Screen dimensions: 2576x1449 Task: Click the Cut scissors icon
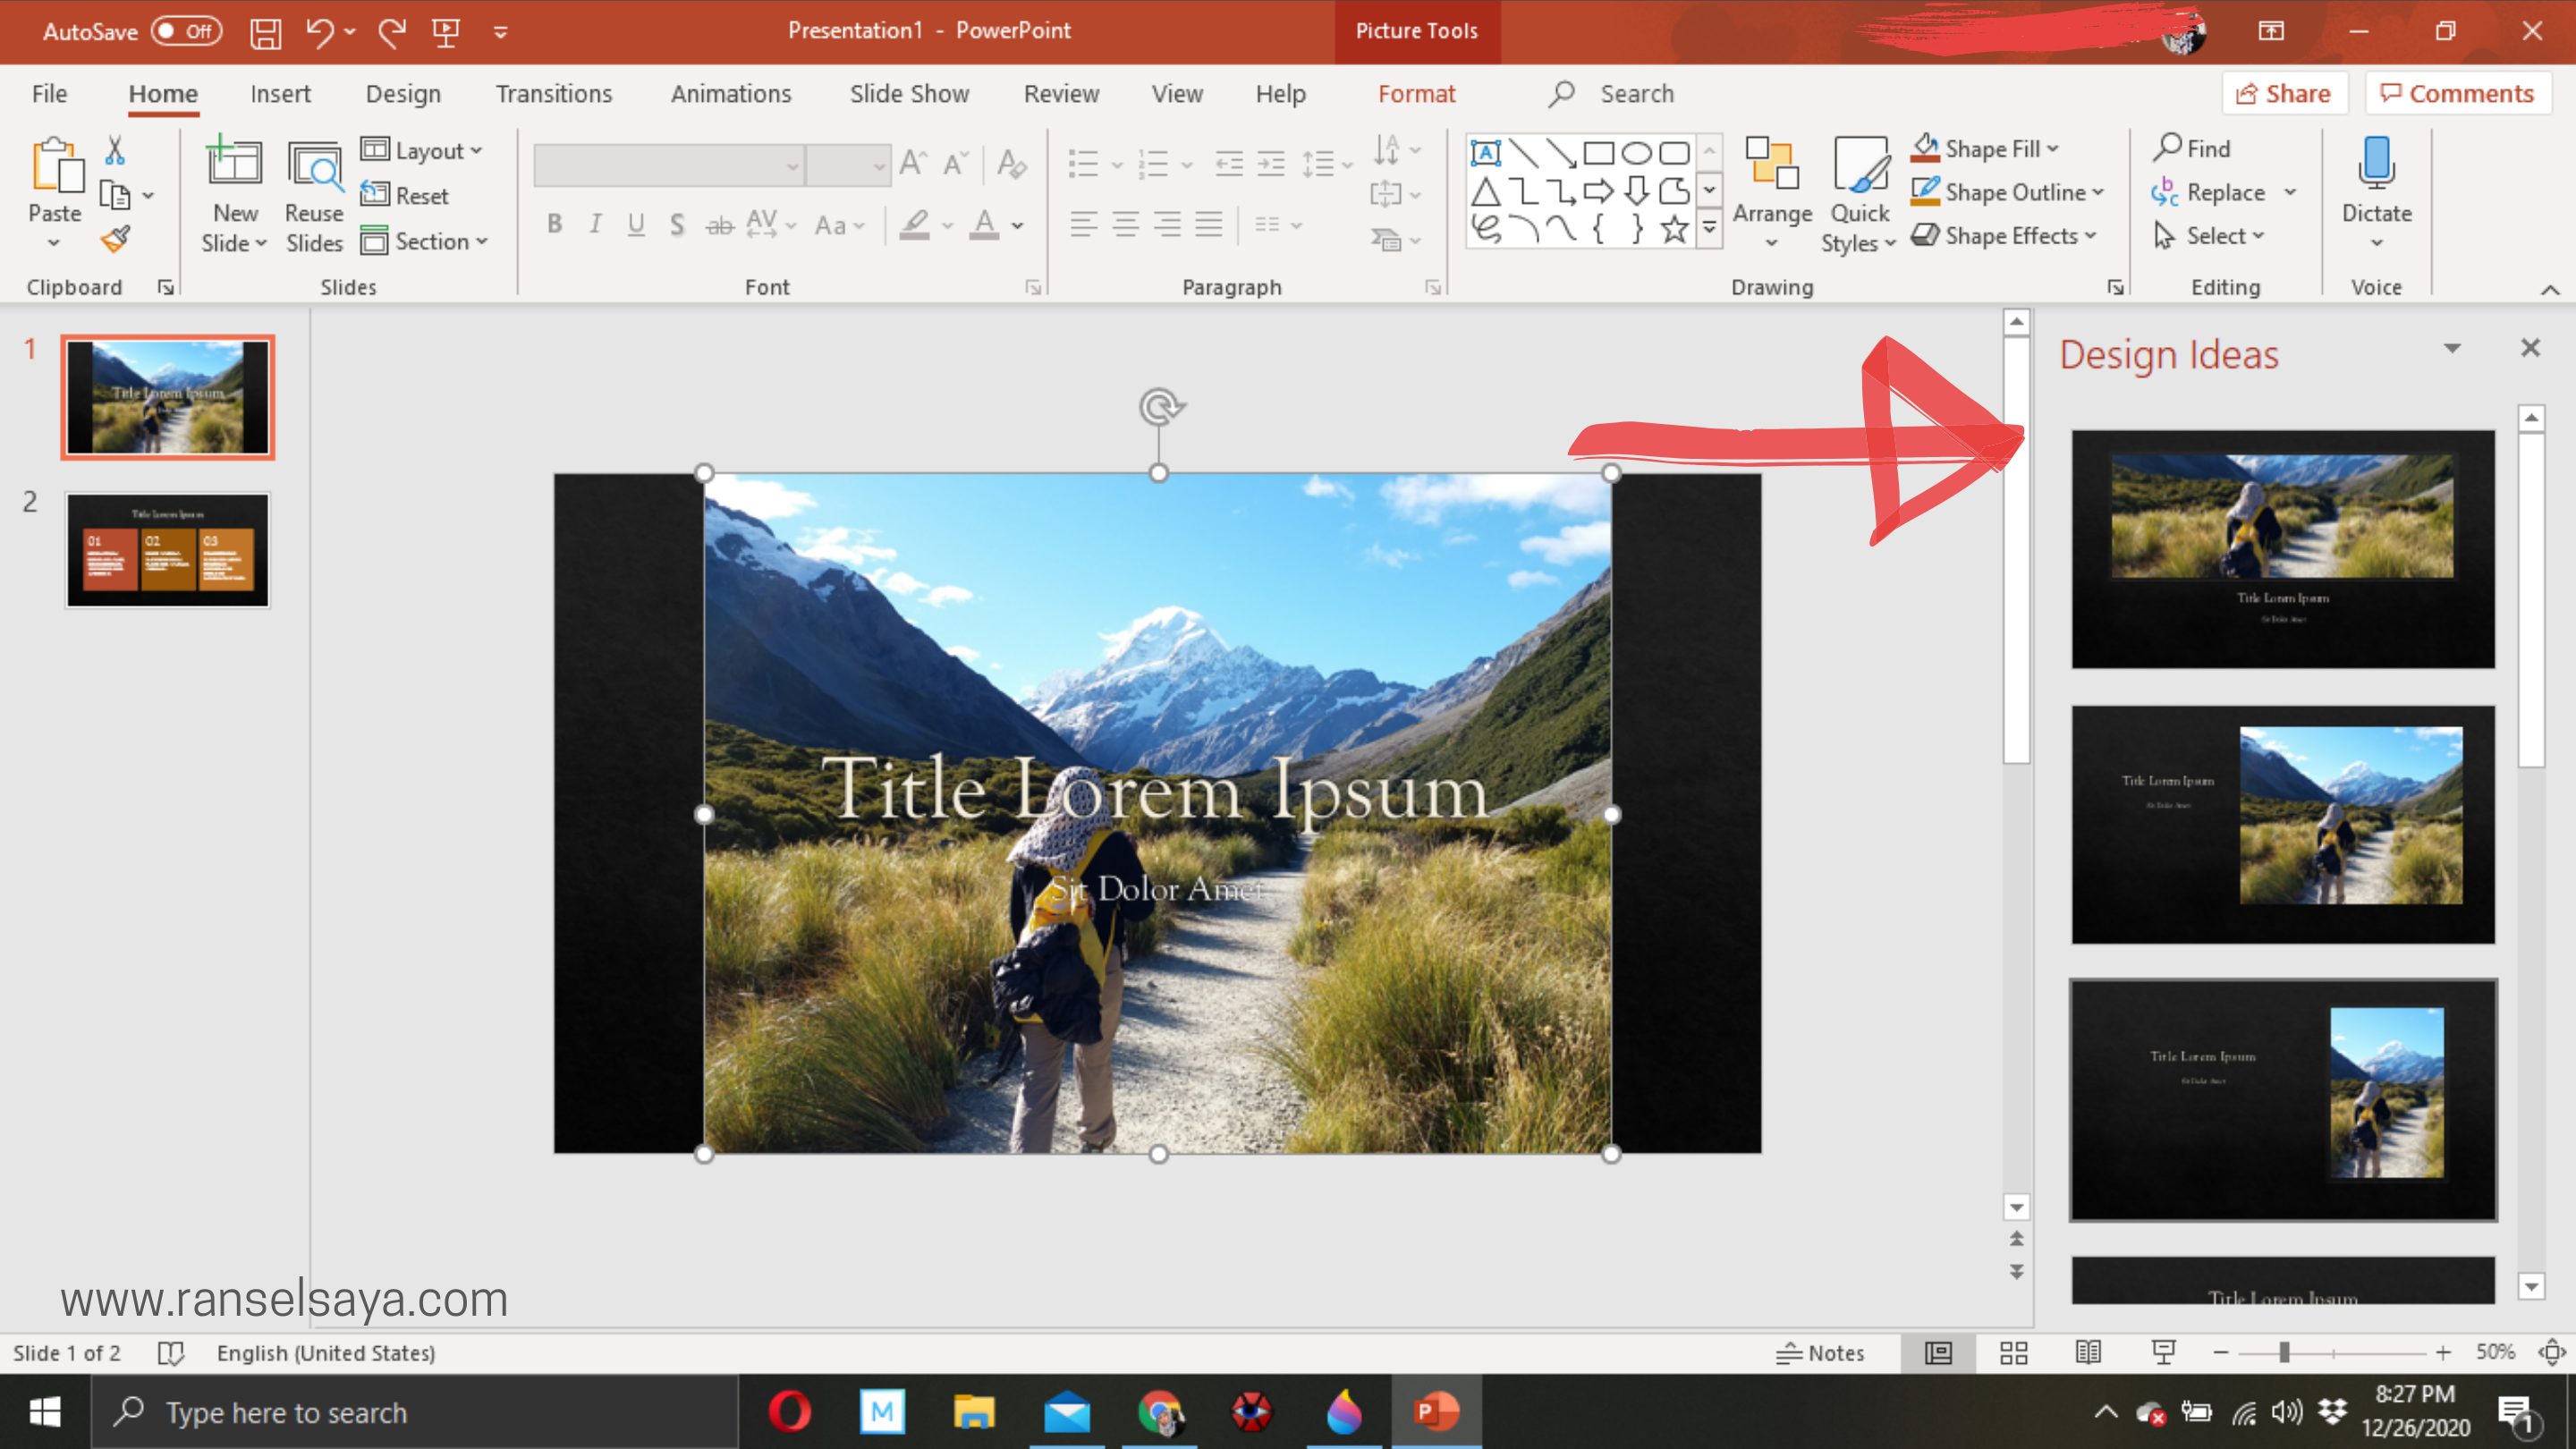point(115,151)
